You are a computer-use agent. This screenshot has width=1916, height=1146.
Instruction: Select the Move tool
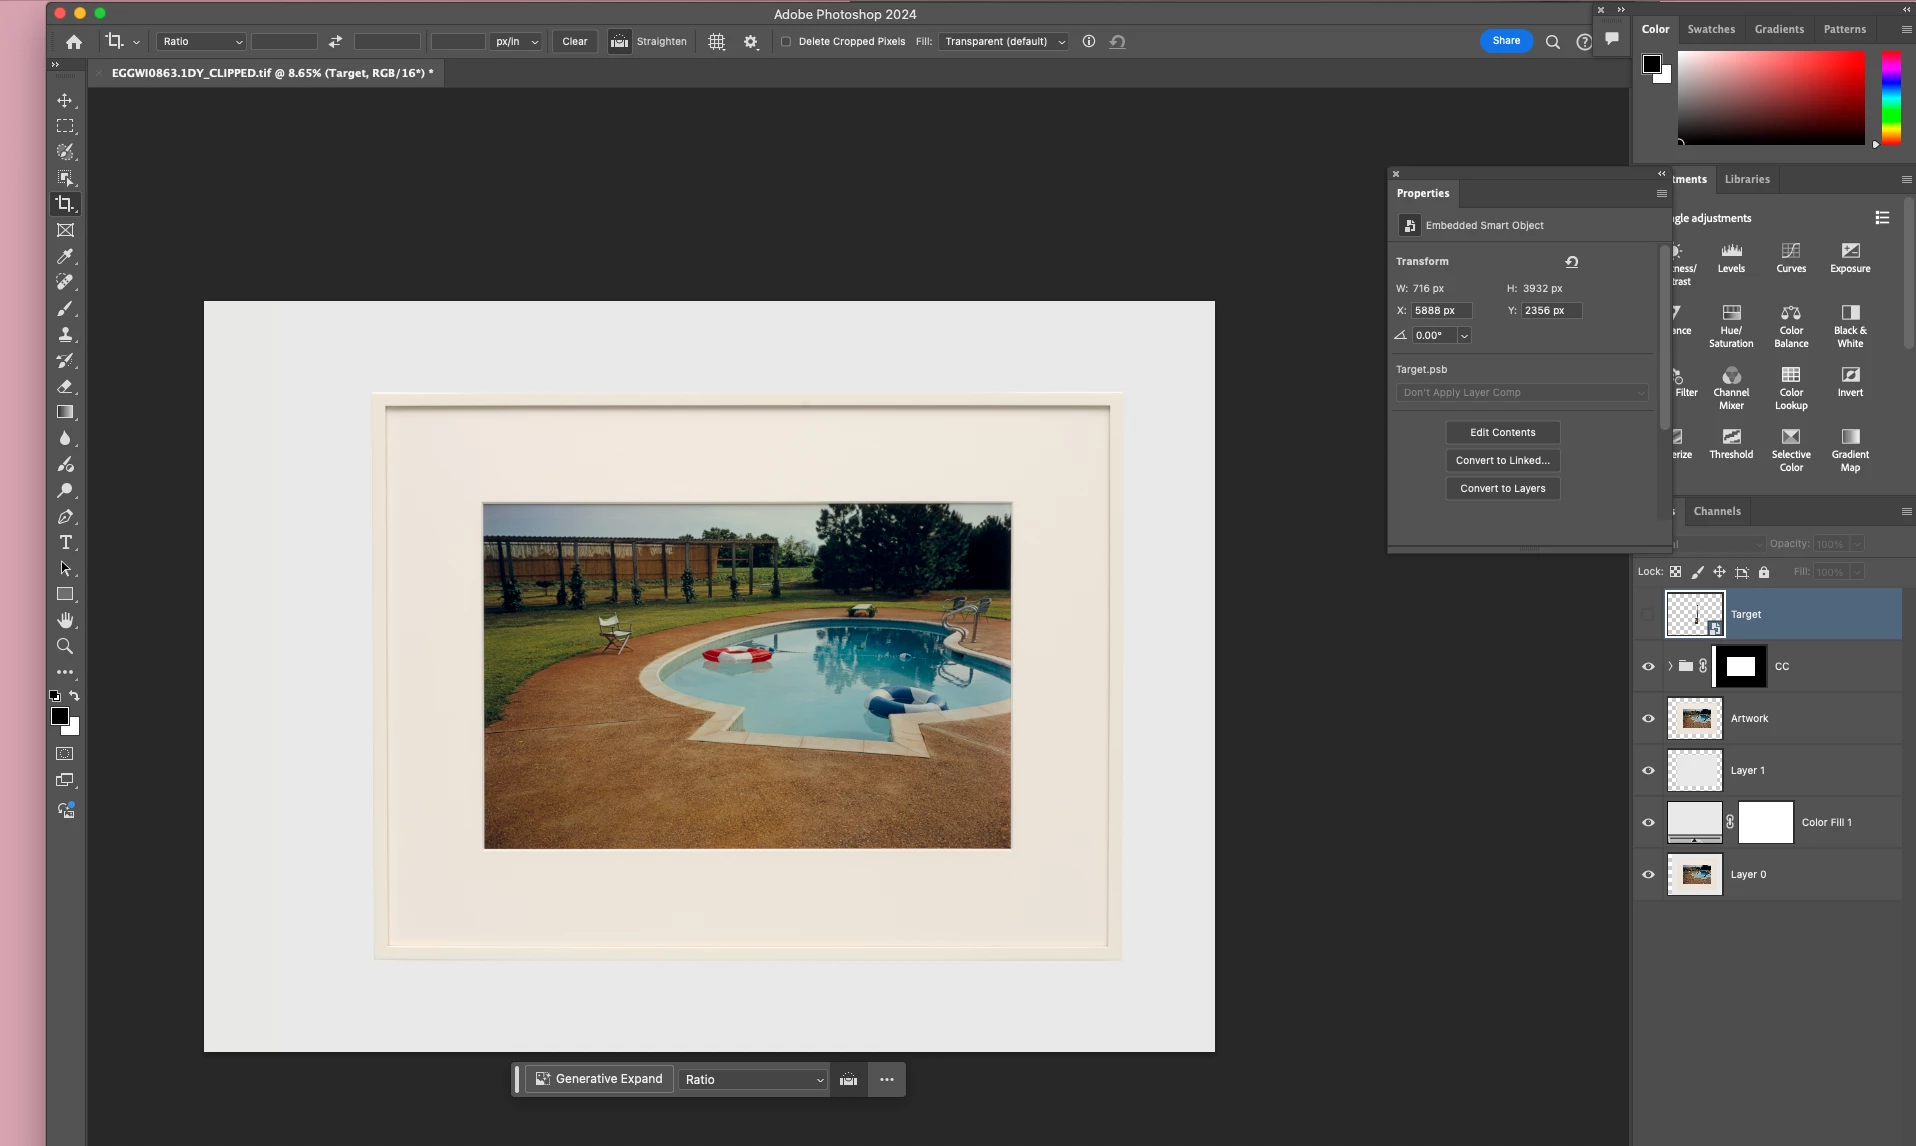coord(65,101)
